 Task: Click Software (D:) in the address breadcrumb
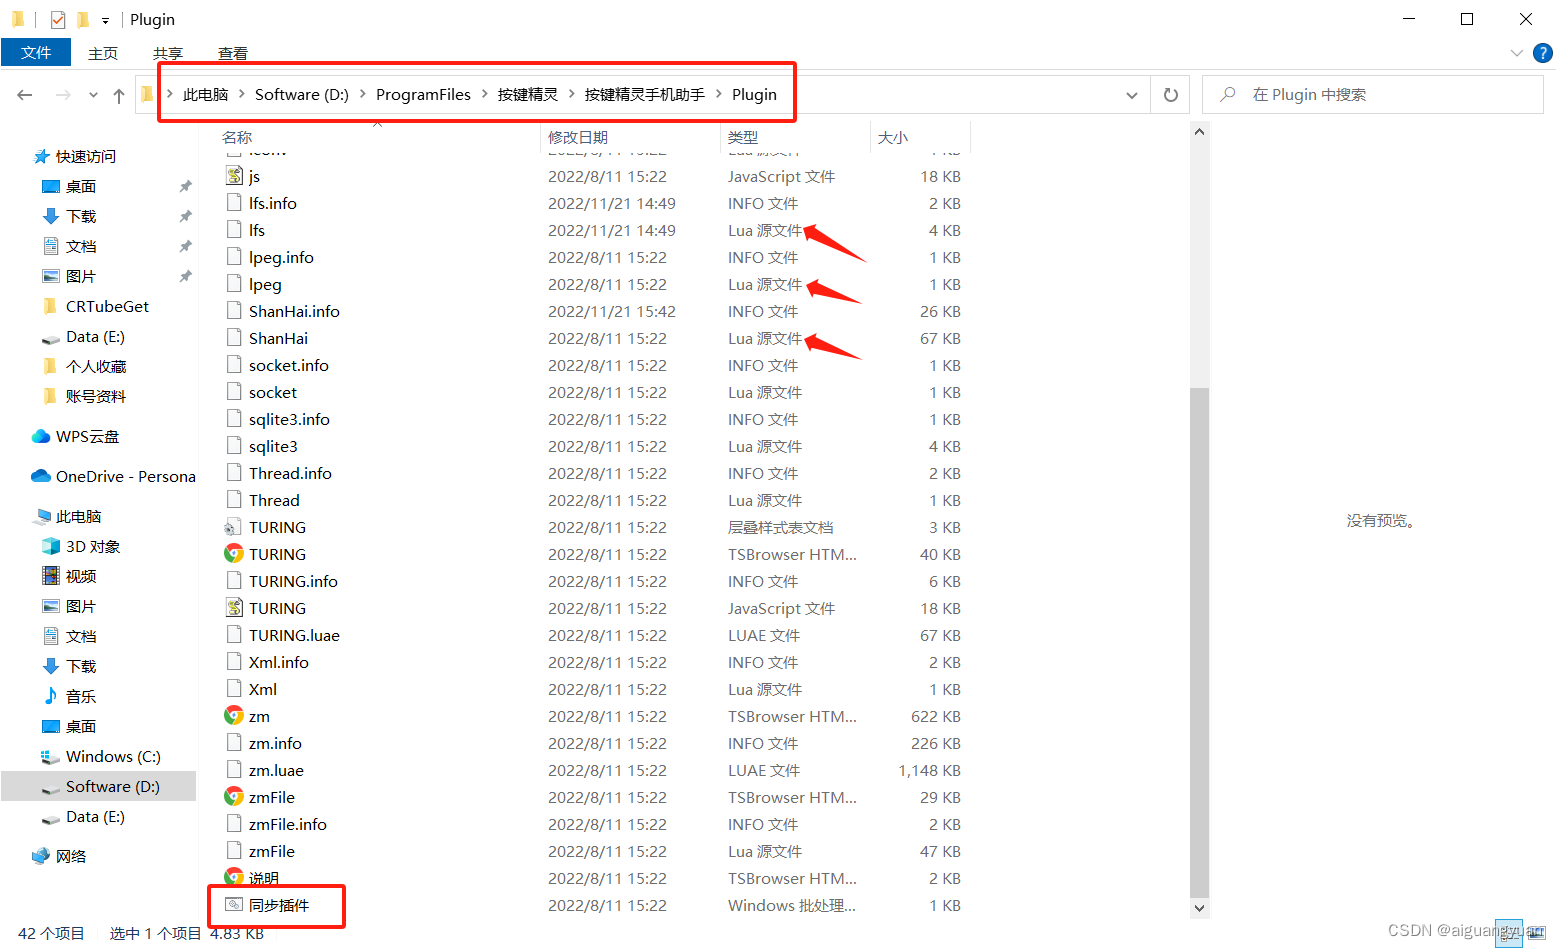(x=302, y=95)
